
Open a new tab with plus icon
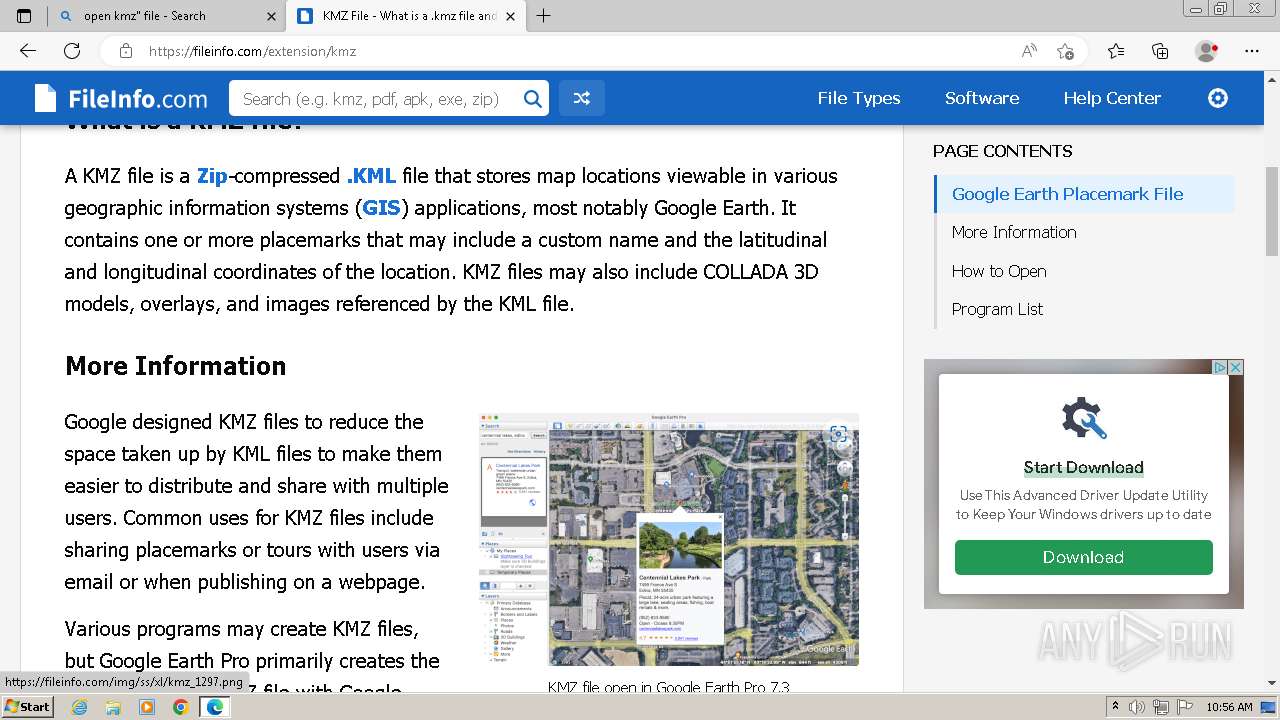pos(544,16)
